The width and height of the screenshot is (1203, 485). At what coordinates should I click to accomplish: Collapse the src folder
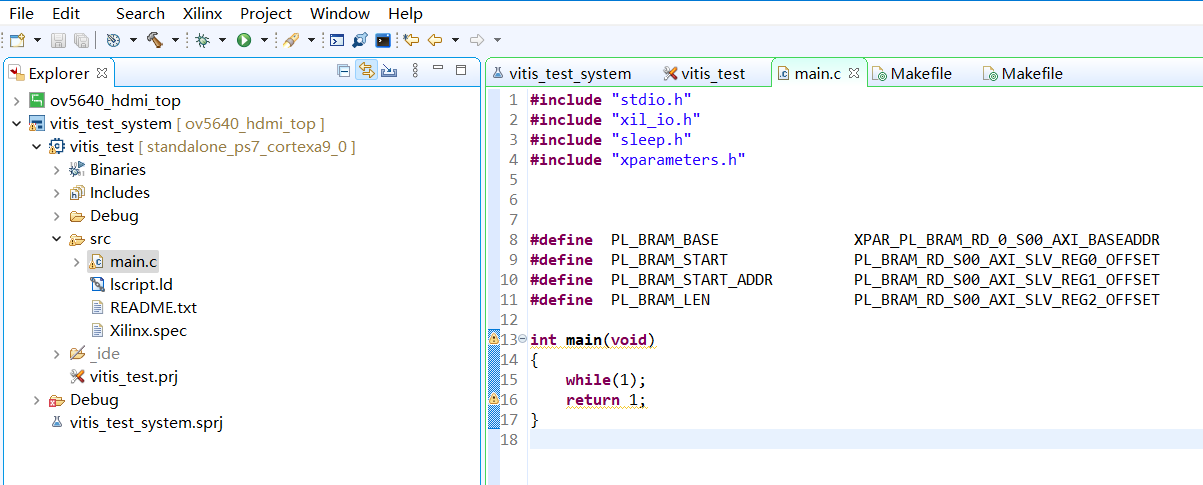click(x=57, y=239)
